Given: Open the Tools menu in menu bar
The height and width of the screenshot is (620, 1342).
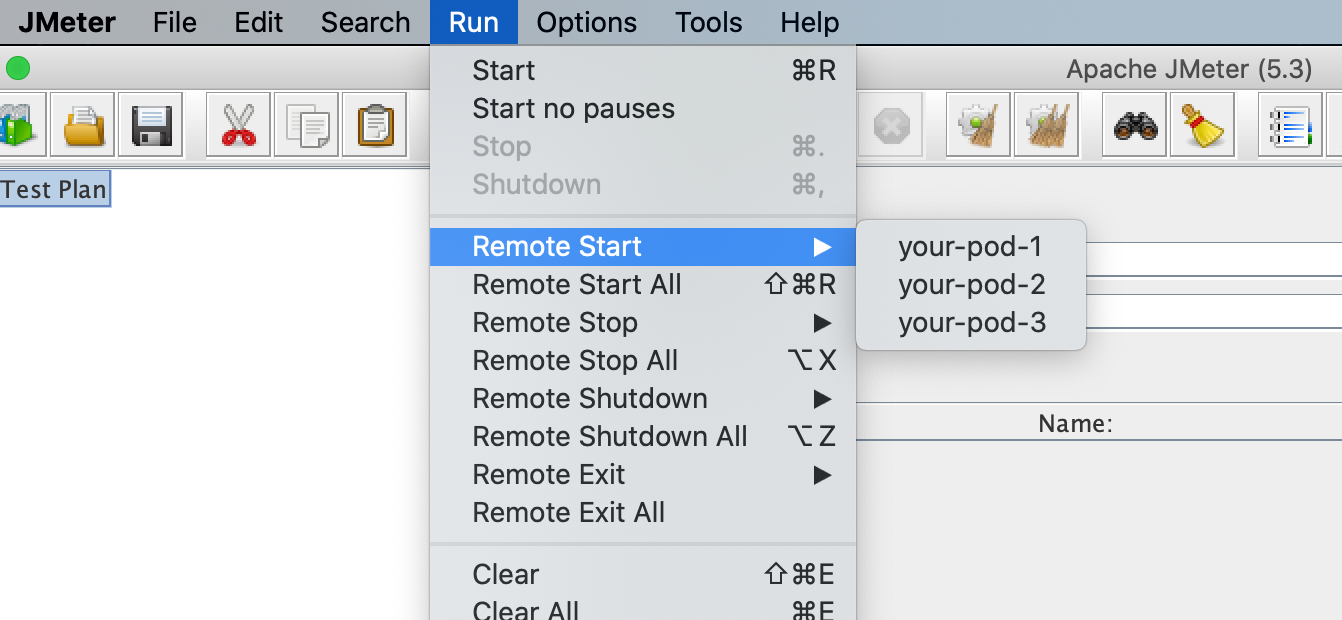Looking at the screenshot, I should point(708,22).
